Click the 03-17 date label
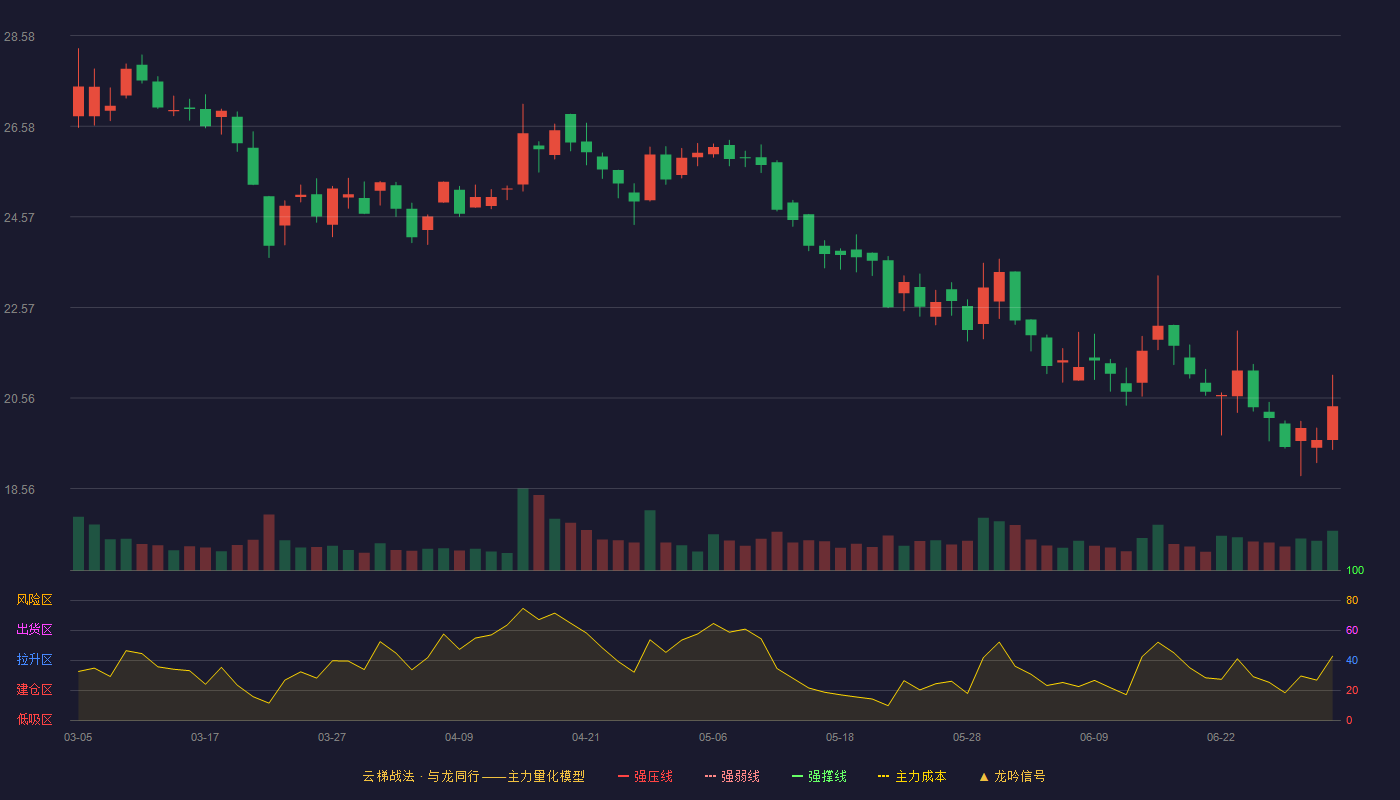Screen dimensions: 1400x800 pos(205,737)
